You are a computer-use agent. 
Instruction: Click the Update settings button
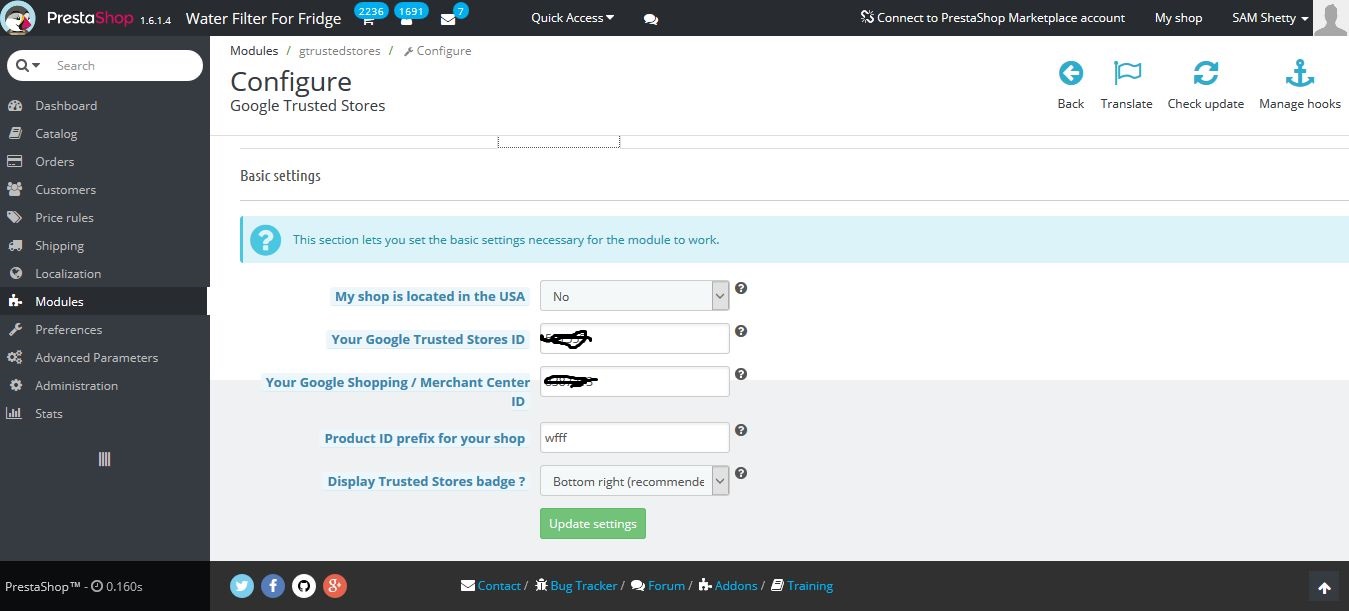click(592, 524)
